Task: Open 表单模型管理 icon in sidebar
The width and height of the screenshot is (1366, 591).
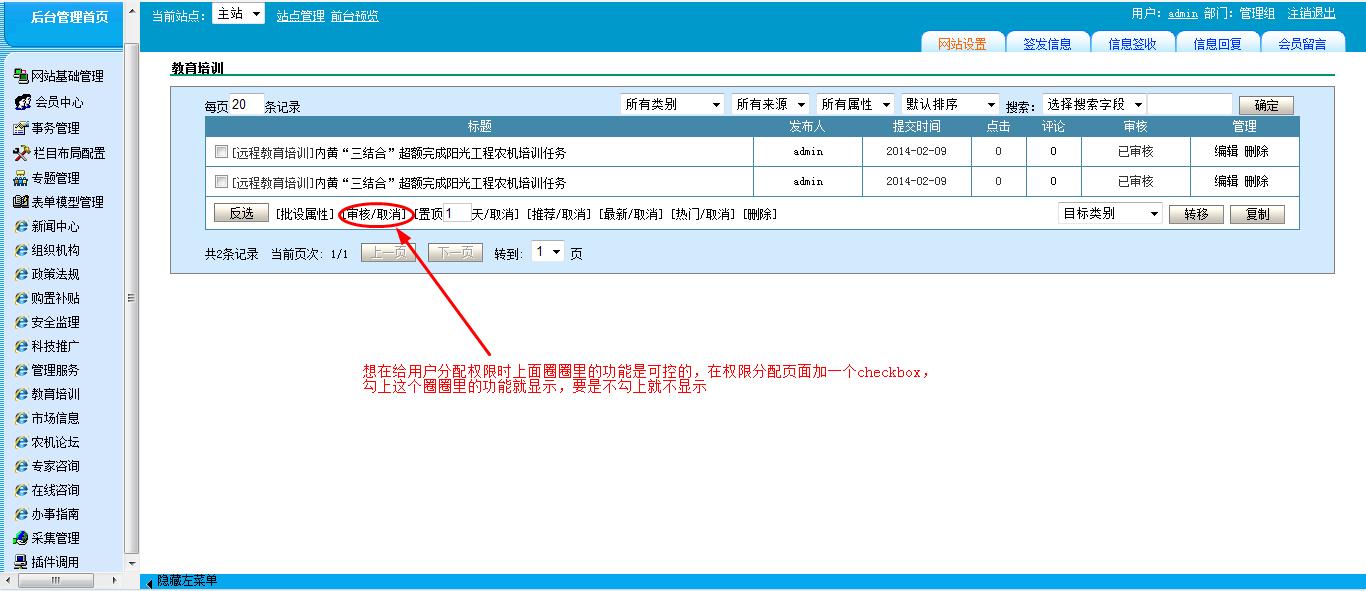Action: (x=21, y=202)
